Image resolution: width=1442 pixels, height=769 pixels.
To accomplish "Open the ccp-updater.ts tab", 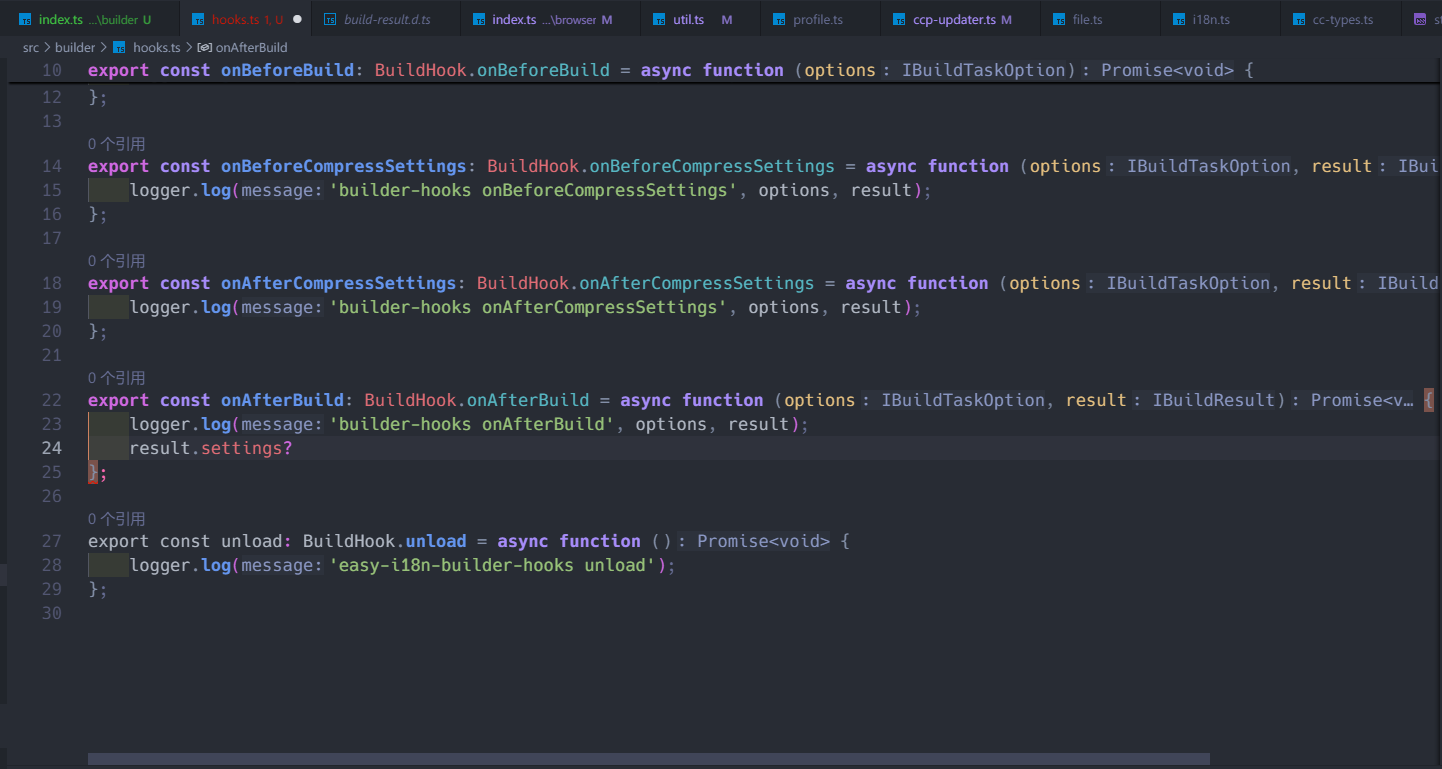I will click(x=954, y=20).
